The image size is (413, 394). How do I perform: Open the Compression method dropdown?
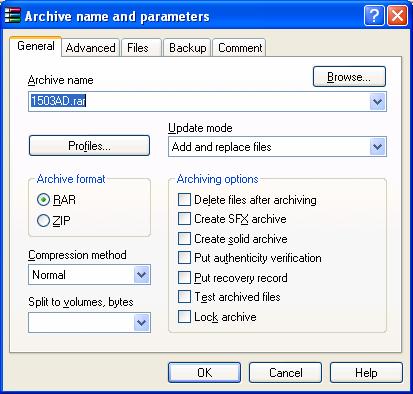click(x=141, y=275)
